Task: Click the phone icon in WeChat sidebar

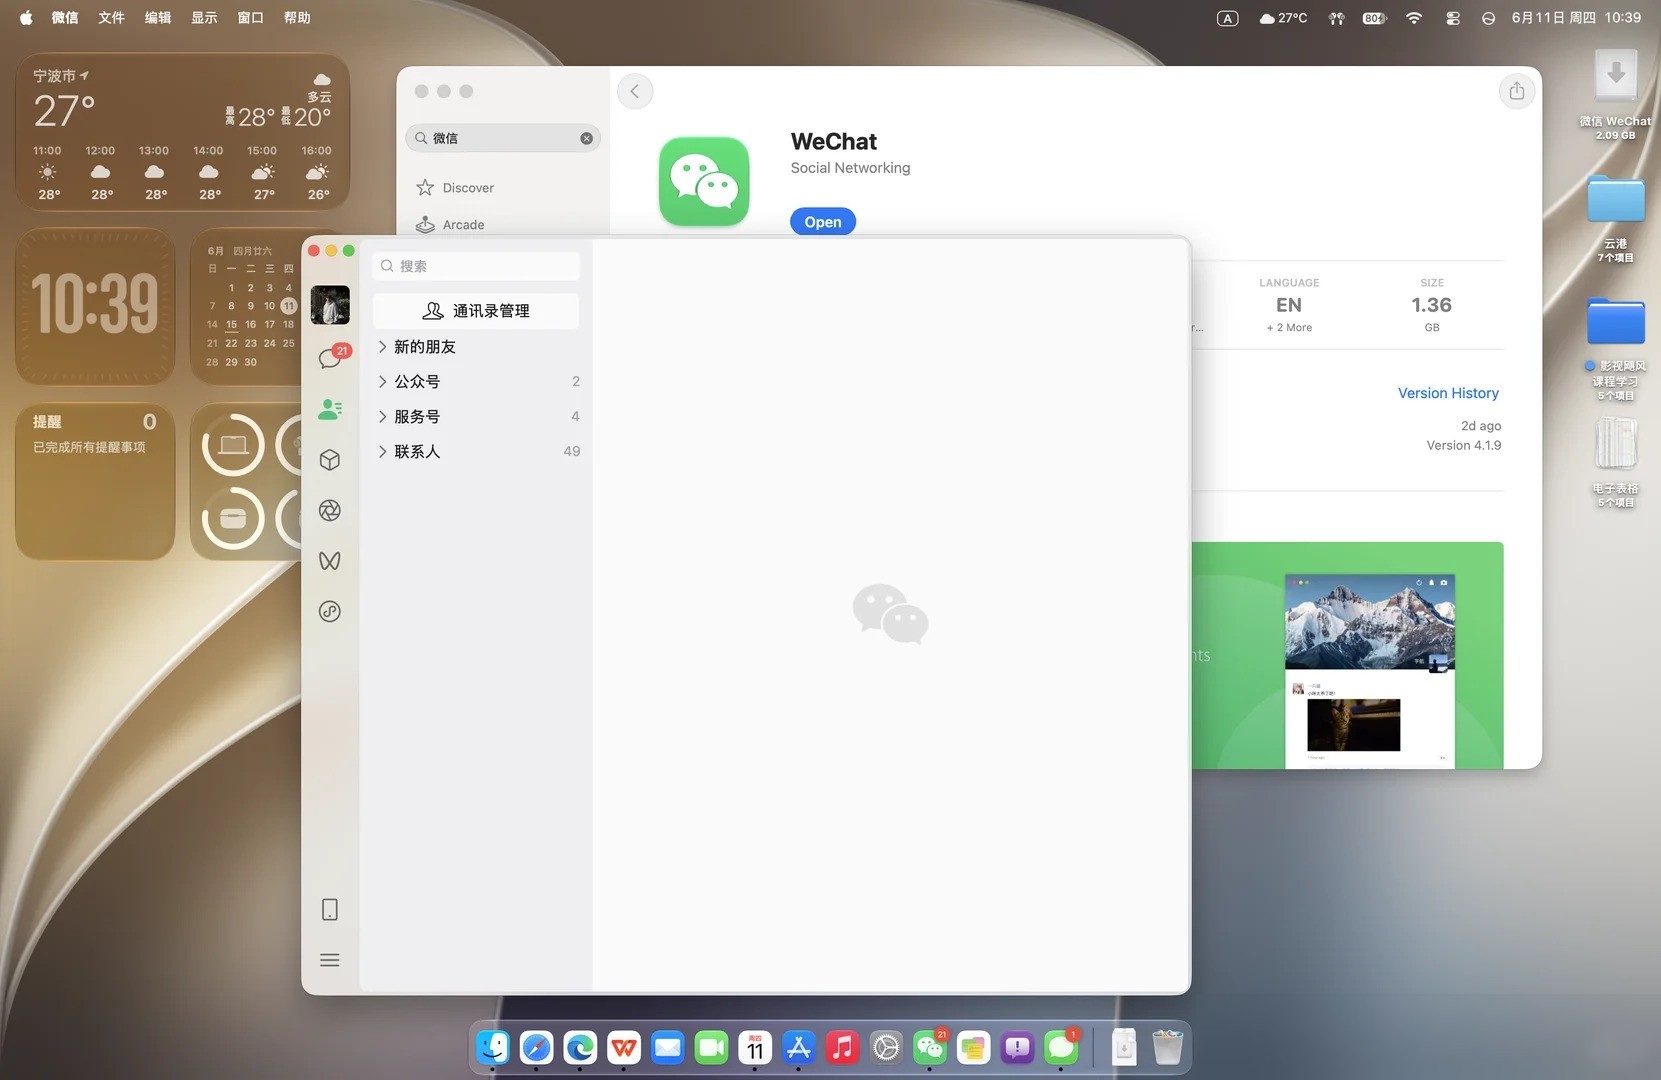Action: point(330,909)
